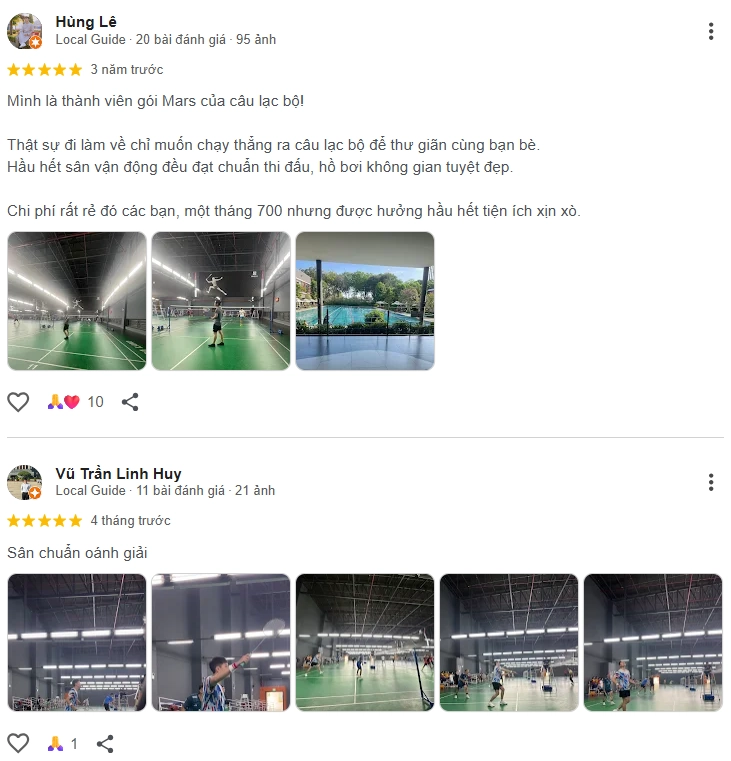
Task: Open fourth photo in second review
Action: pyautogui.click(x=509, y=643)
